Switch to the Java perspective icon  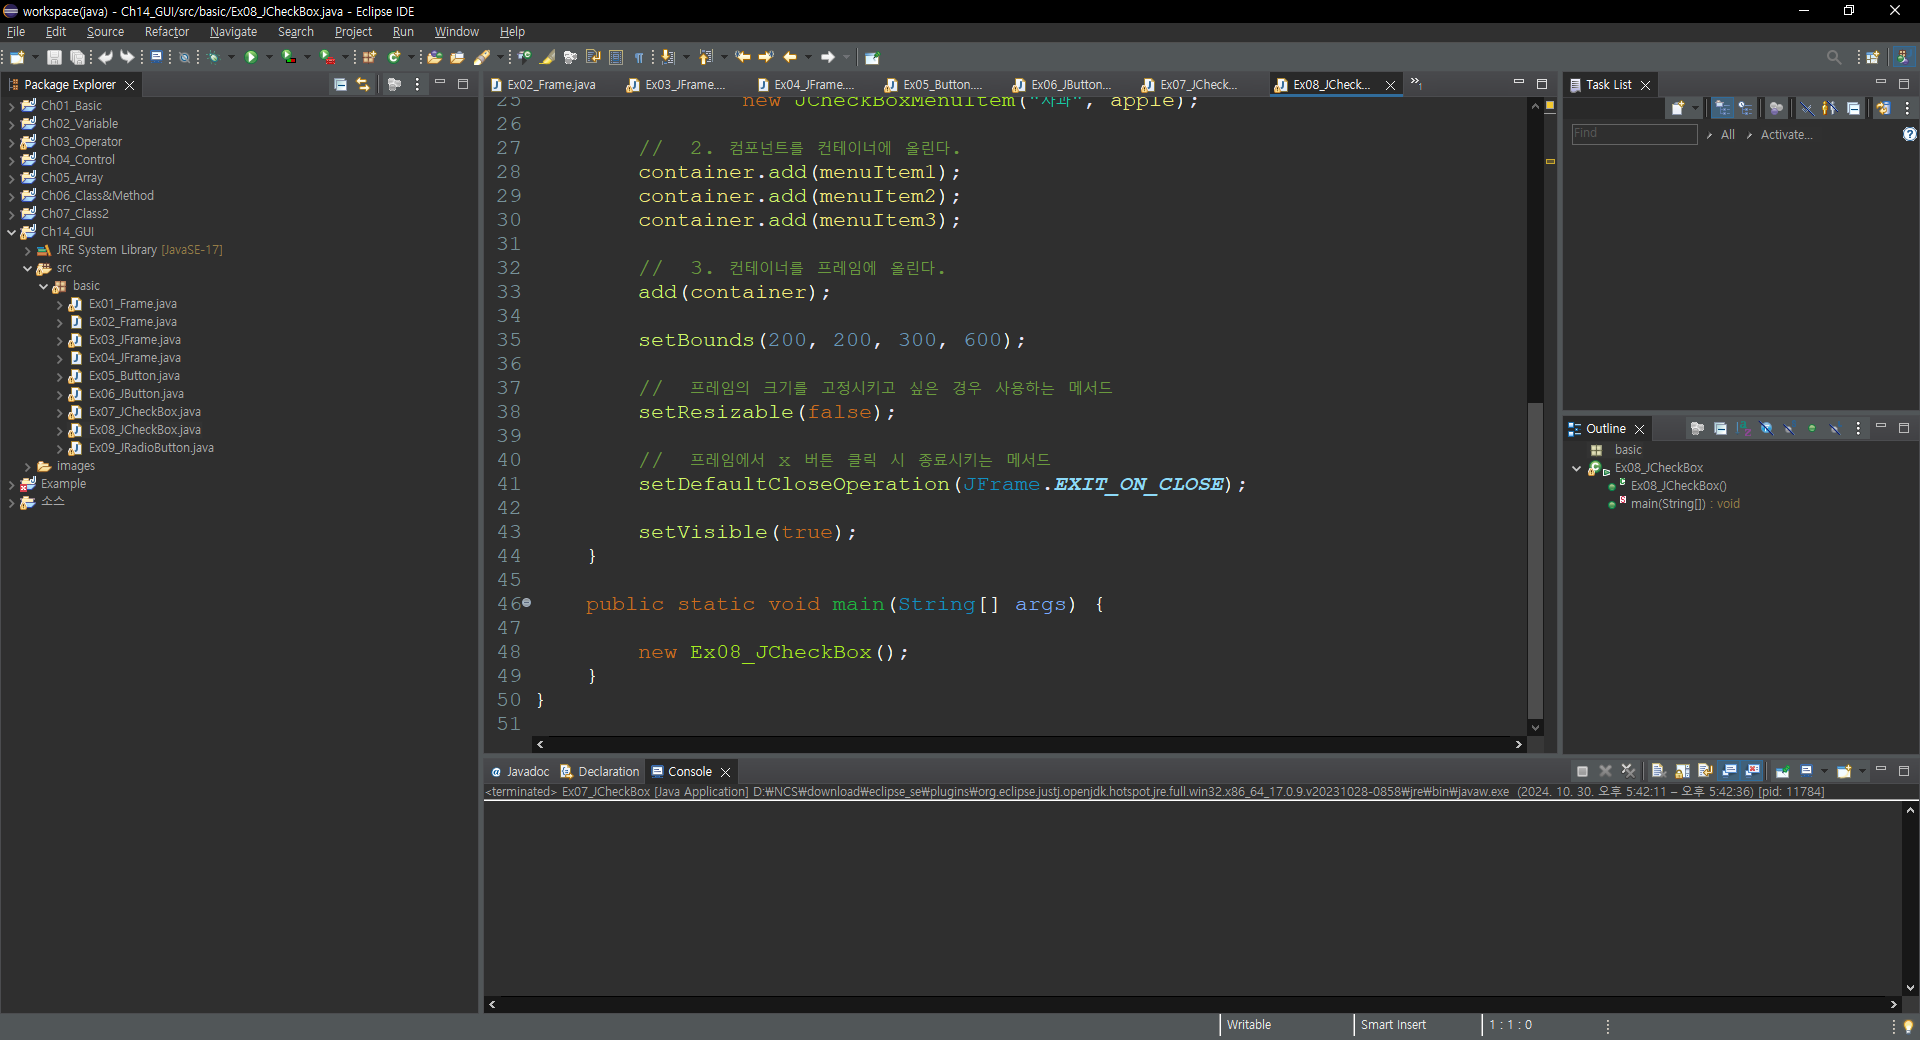click(1903, 57)
